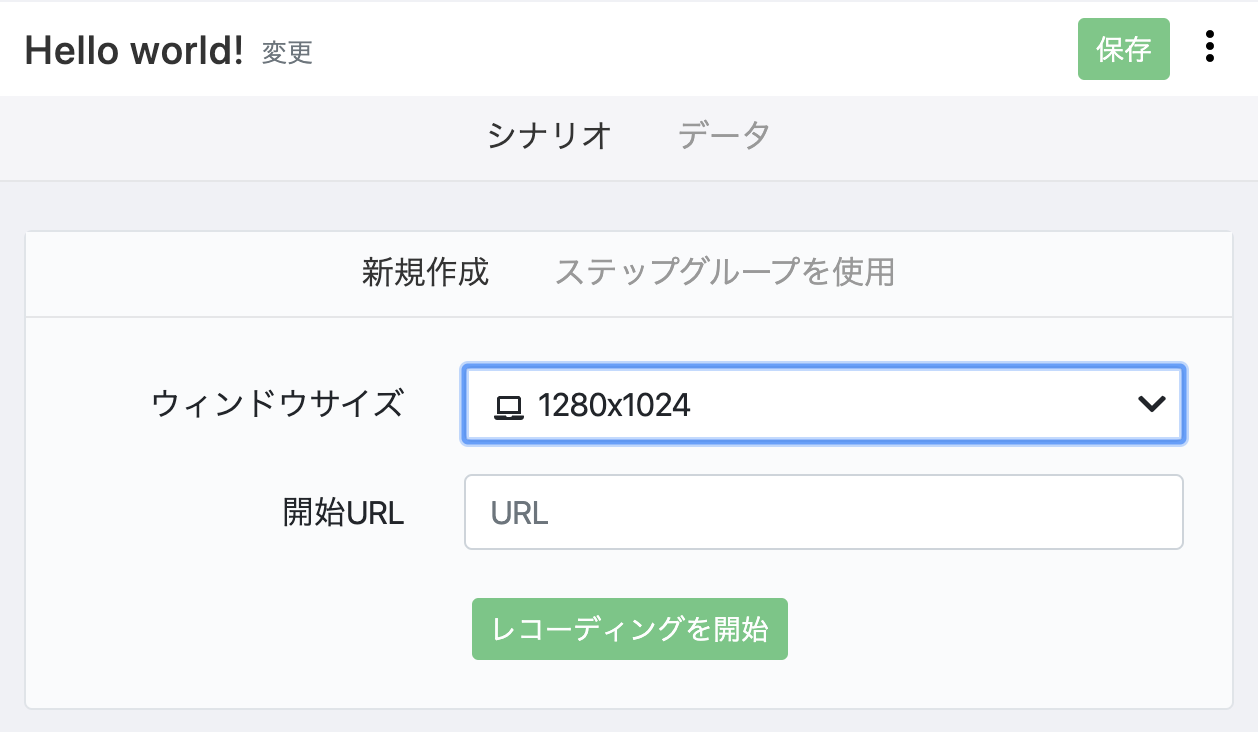
Task: Click empty space left of レコーディングを開始 button
Action: [x=250, y=630]
